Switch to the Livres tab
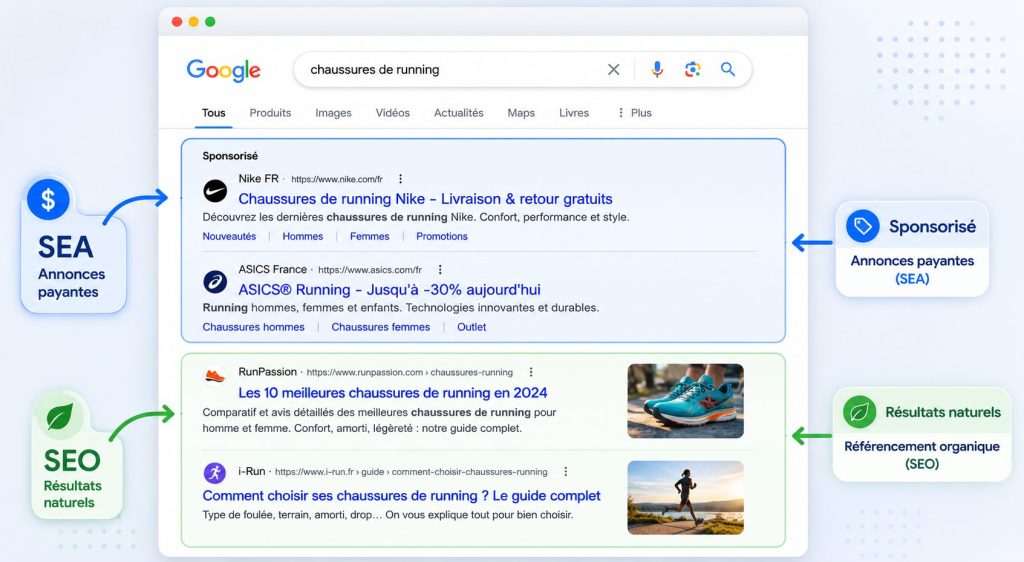 point(574,113)
